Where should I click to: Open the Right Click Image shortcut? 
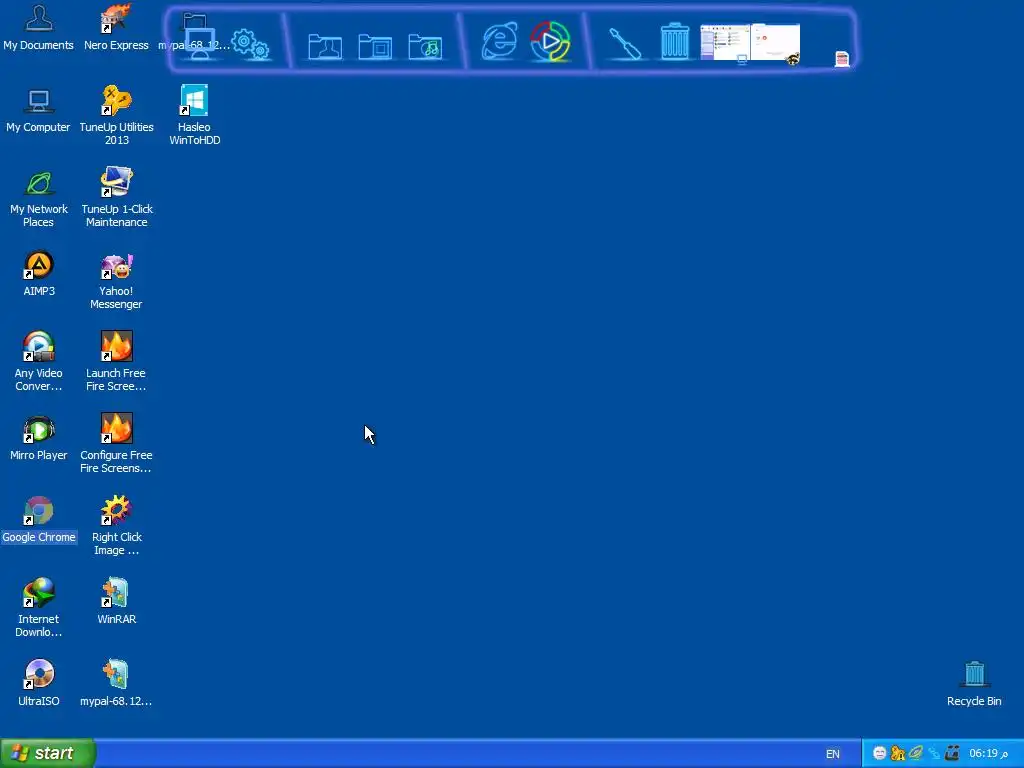click(x=116, y=526)
